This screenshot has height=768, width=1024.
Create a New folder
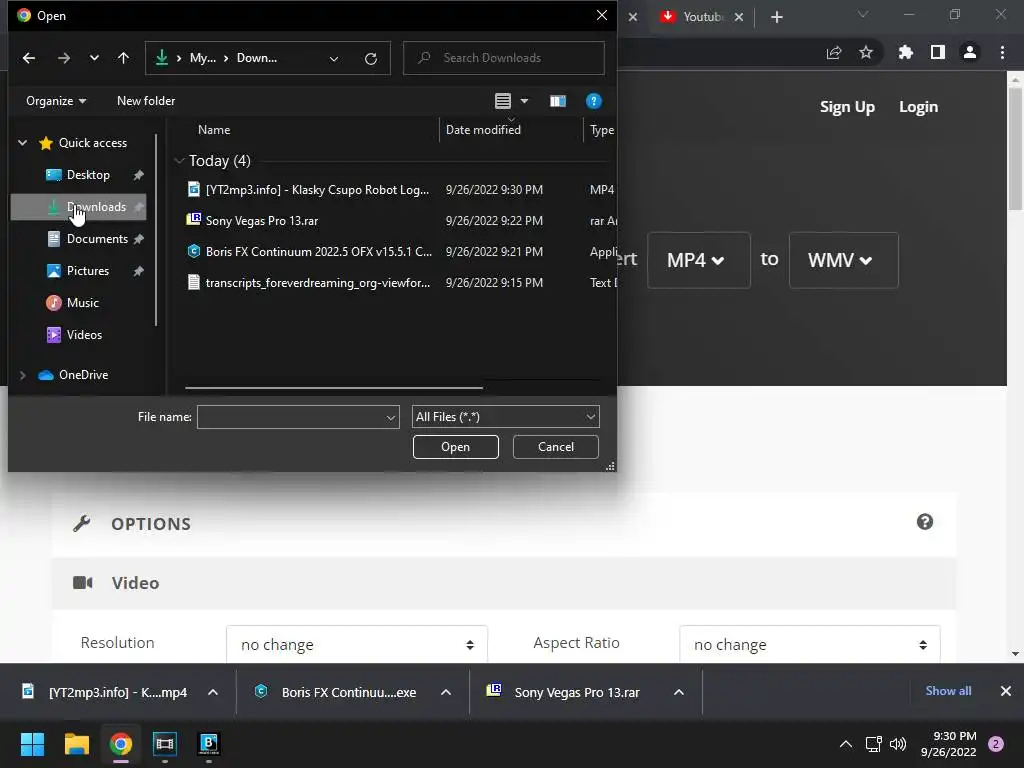click(146, 101)
